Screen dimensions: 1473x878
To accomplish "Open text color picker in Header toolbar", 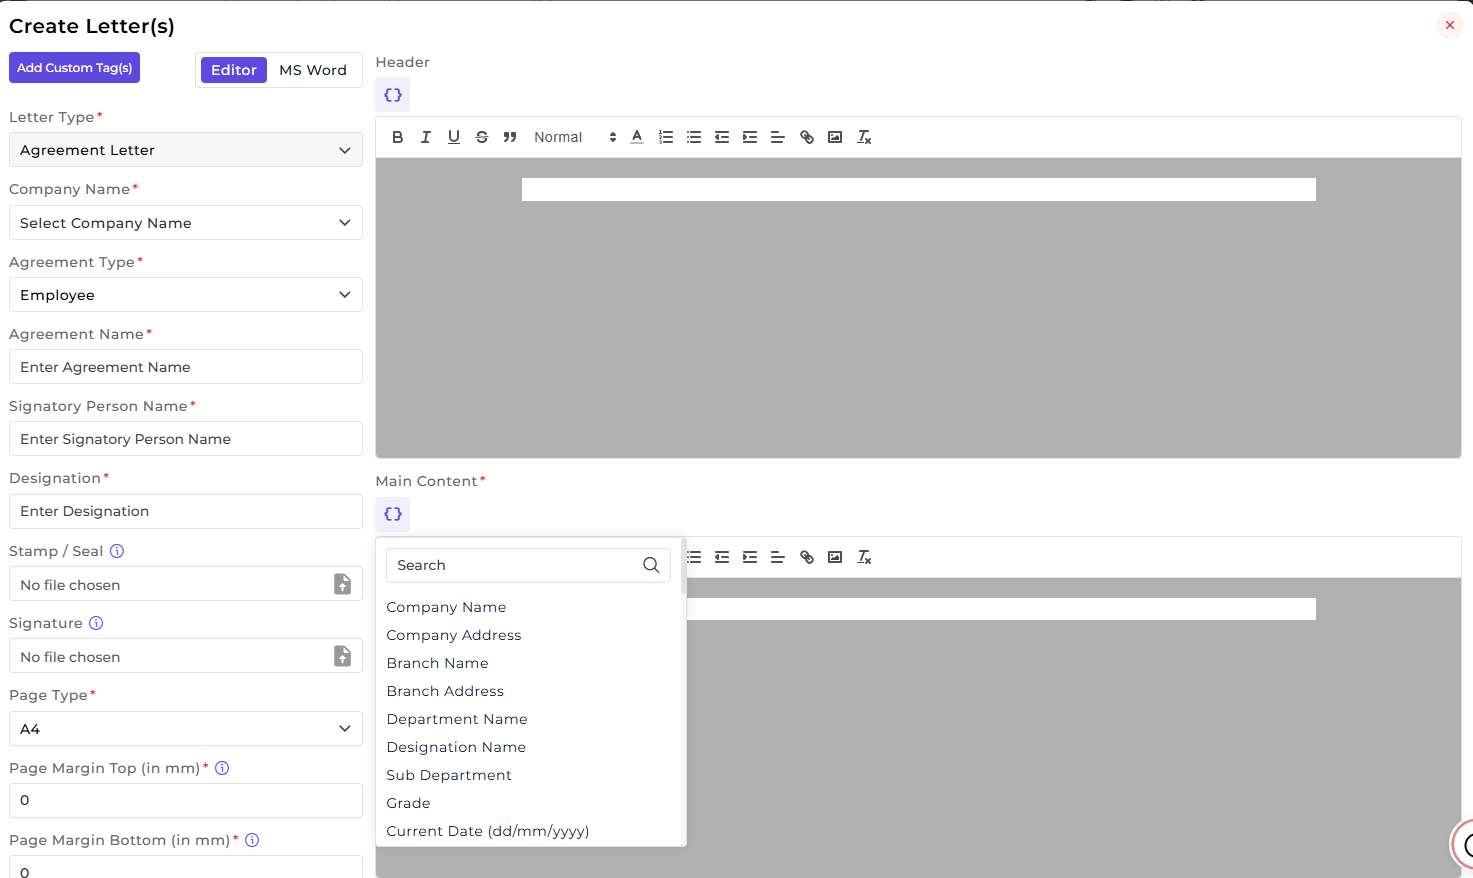I will (x=637, y=137).
